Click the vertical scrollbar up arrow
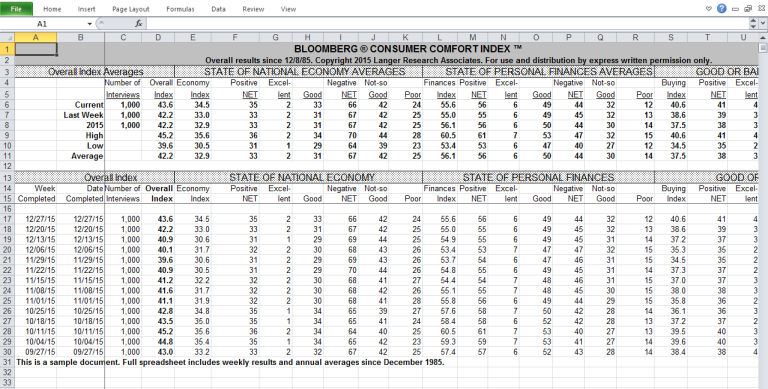Image resolution: width=768 pixels, height=389 pixels. pos(763,37)
